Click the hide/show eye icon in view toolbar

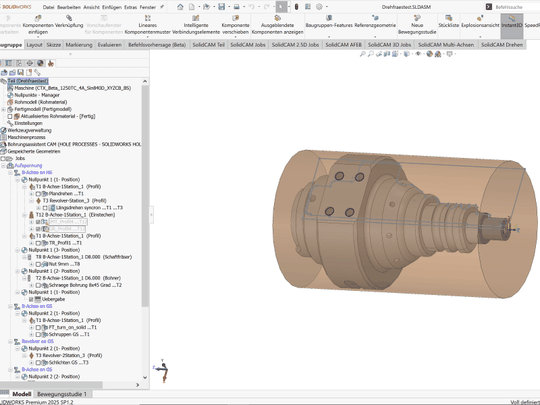(418, 54)
